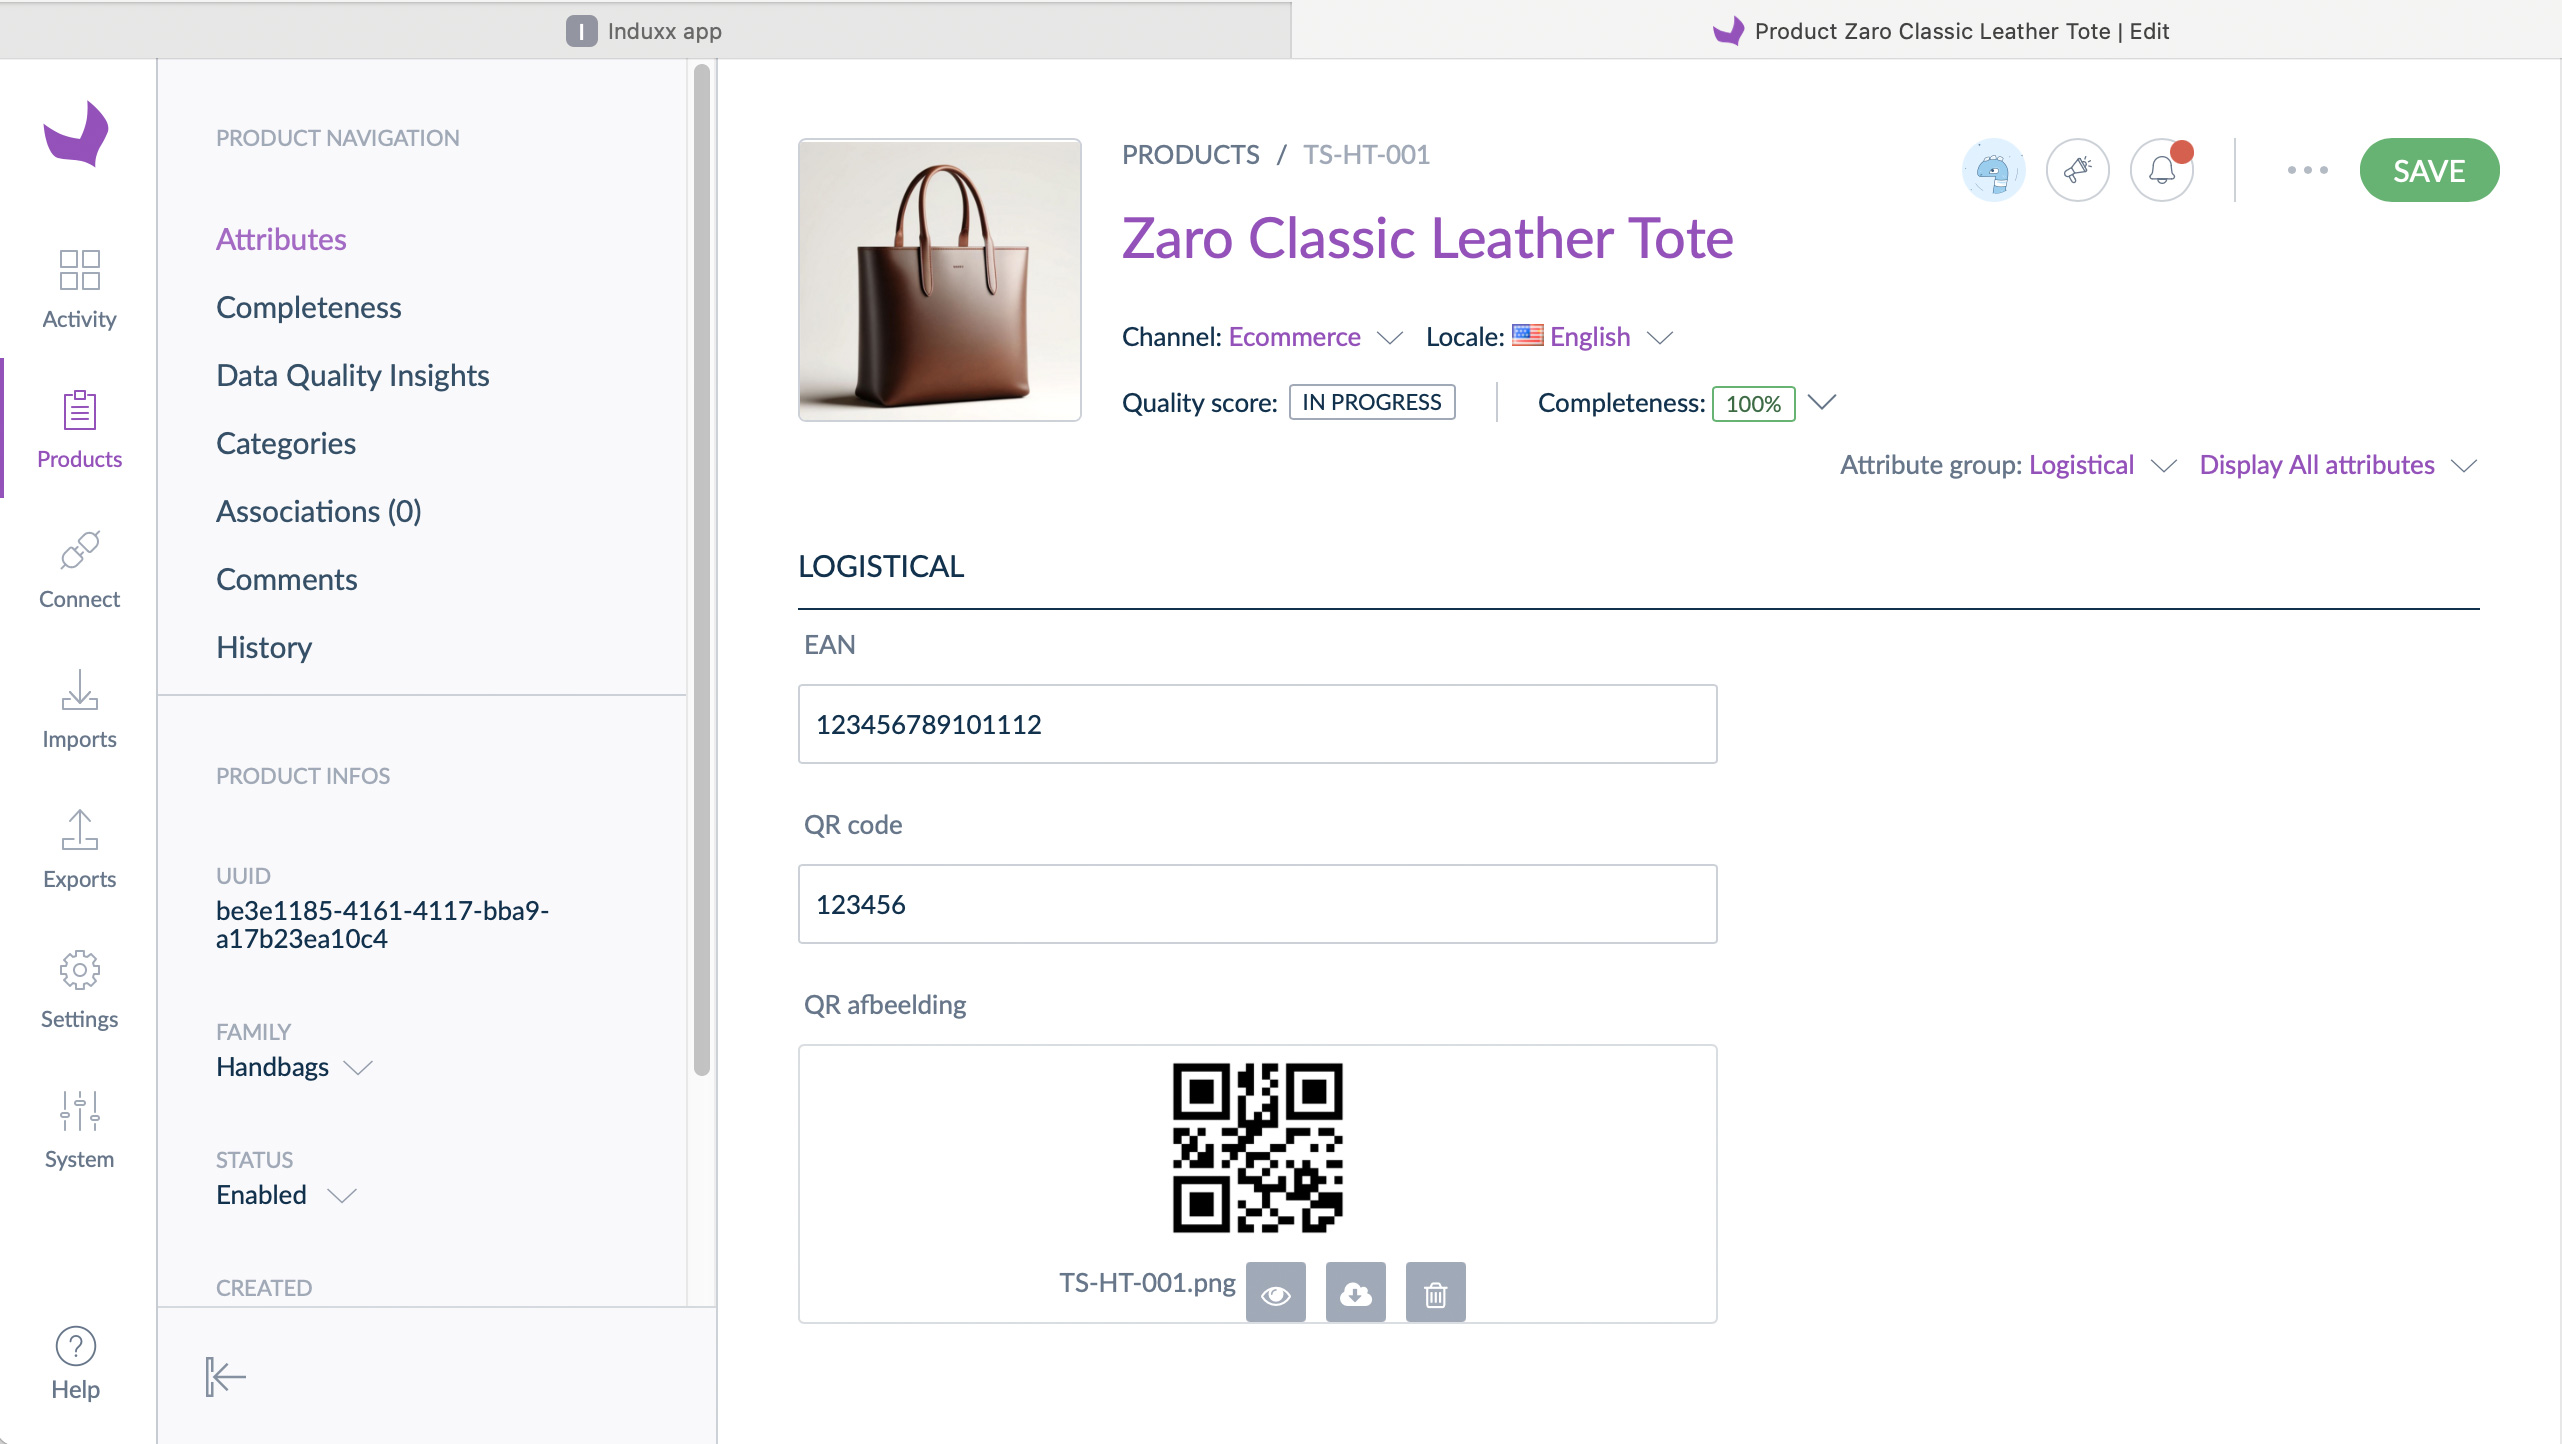2562x1444 pixels.
Task: Download the TS-HT-001.png file
Action: click(x=1356, y=1293)
